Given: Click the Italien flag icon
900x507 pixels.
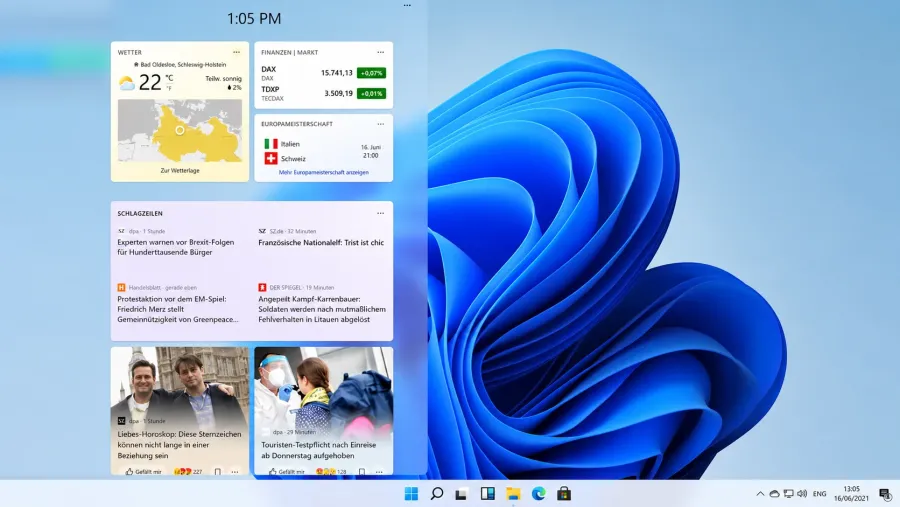Looking at the screenshot, I should coord(271,144).
